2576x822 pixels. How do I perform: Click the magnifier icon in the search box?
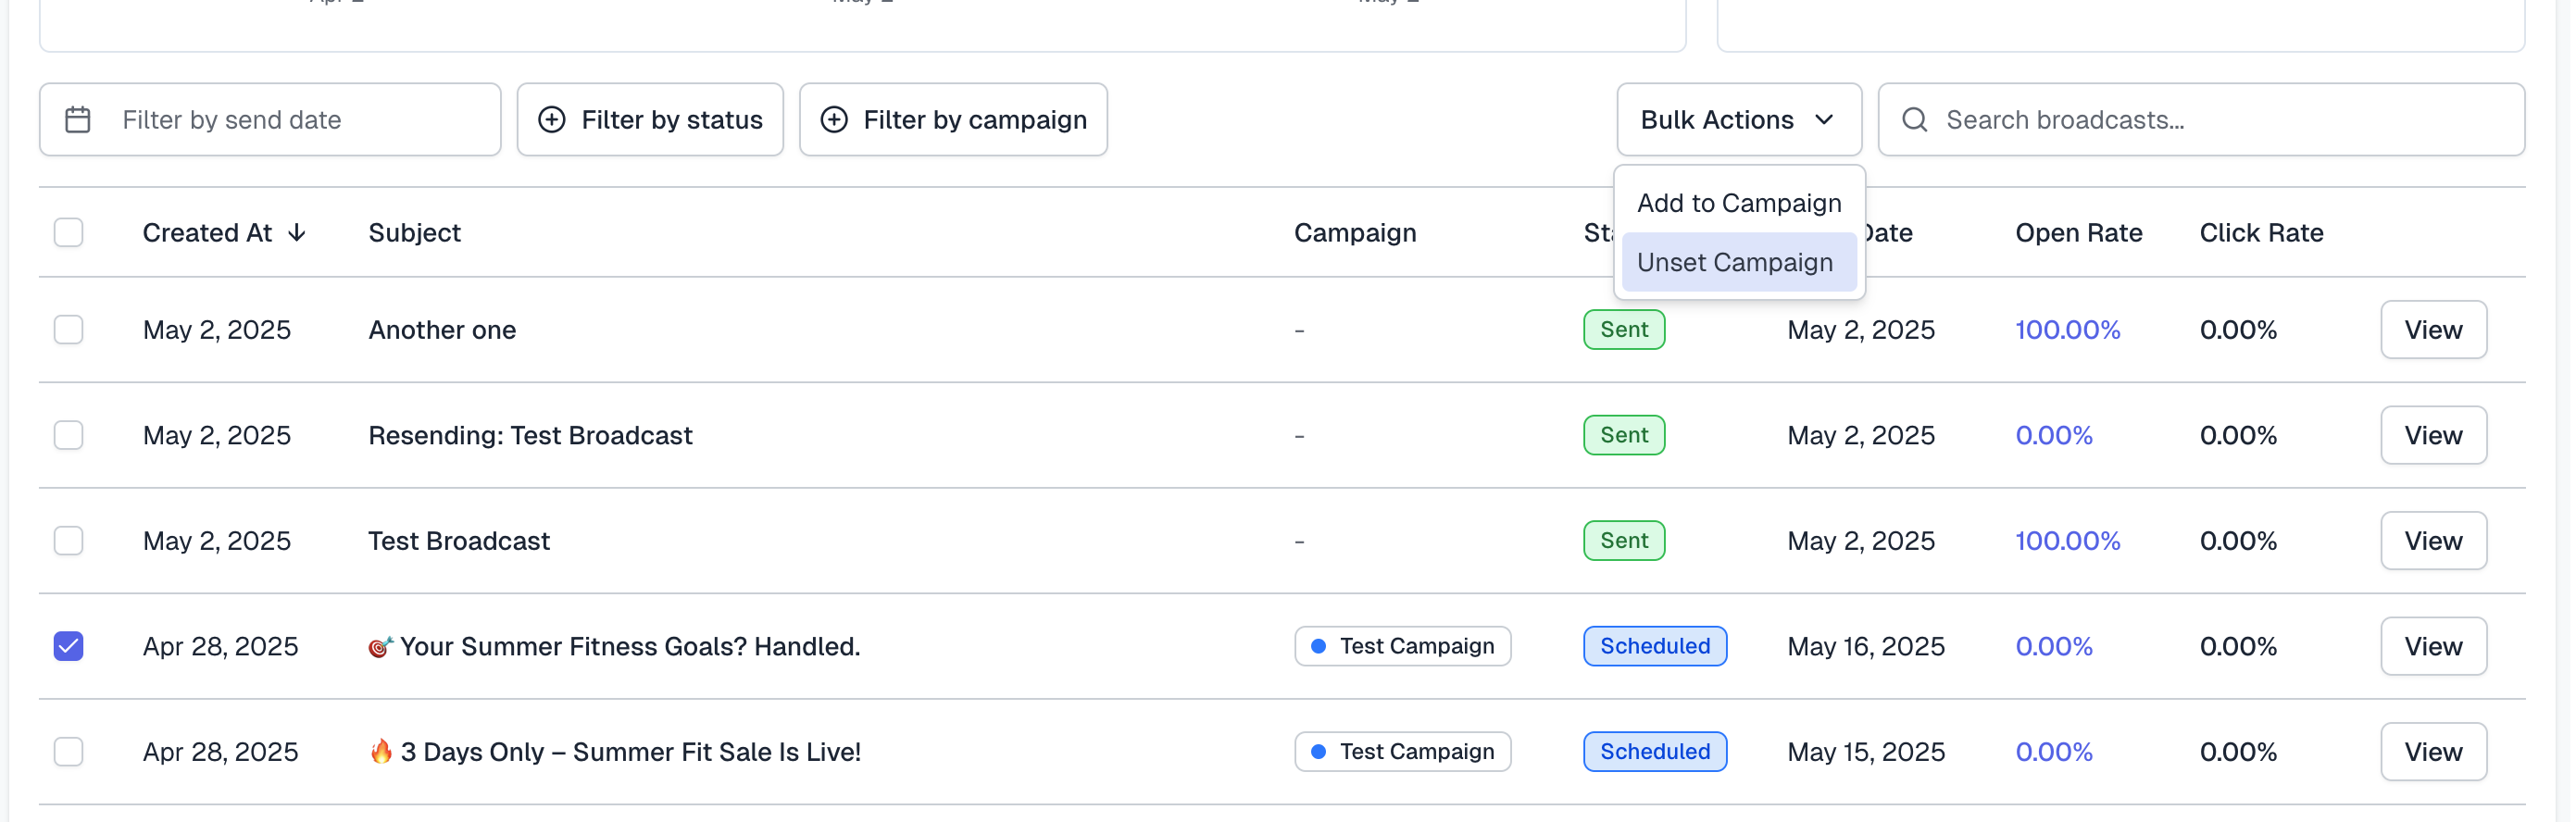click(x=1914, y=120)
